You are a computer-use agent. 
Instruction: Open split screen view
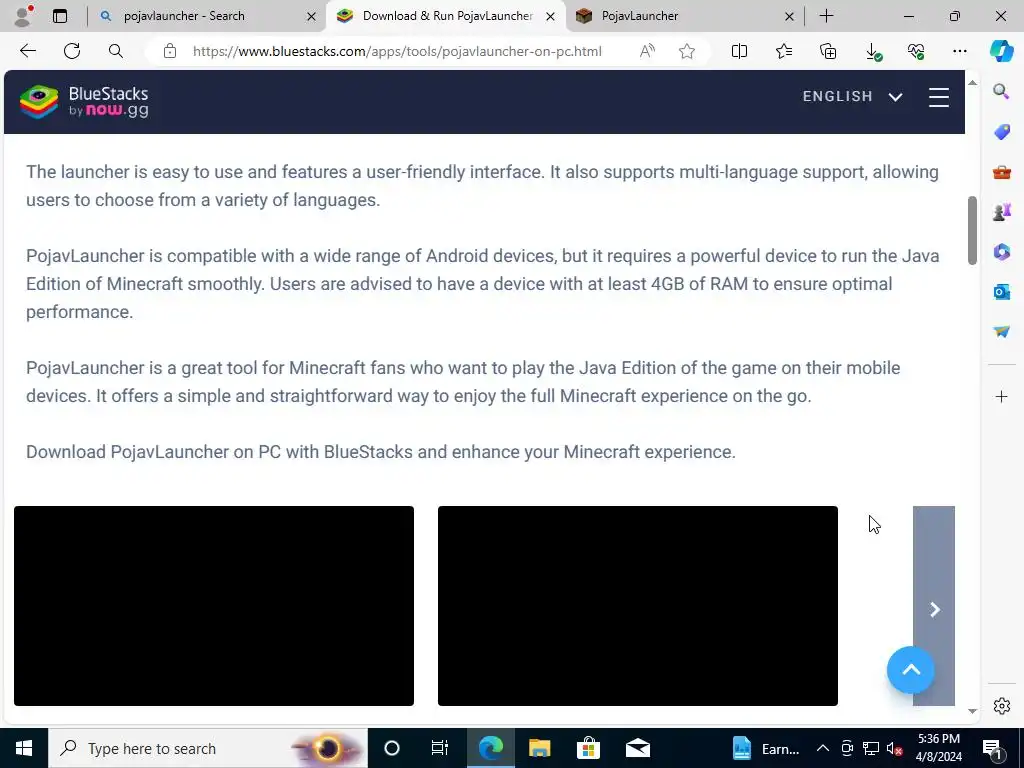[739, 51]
